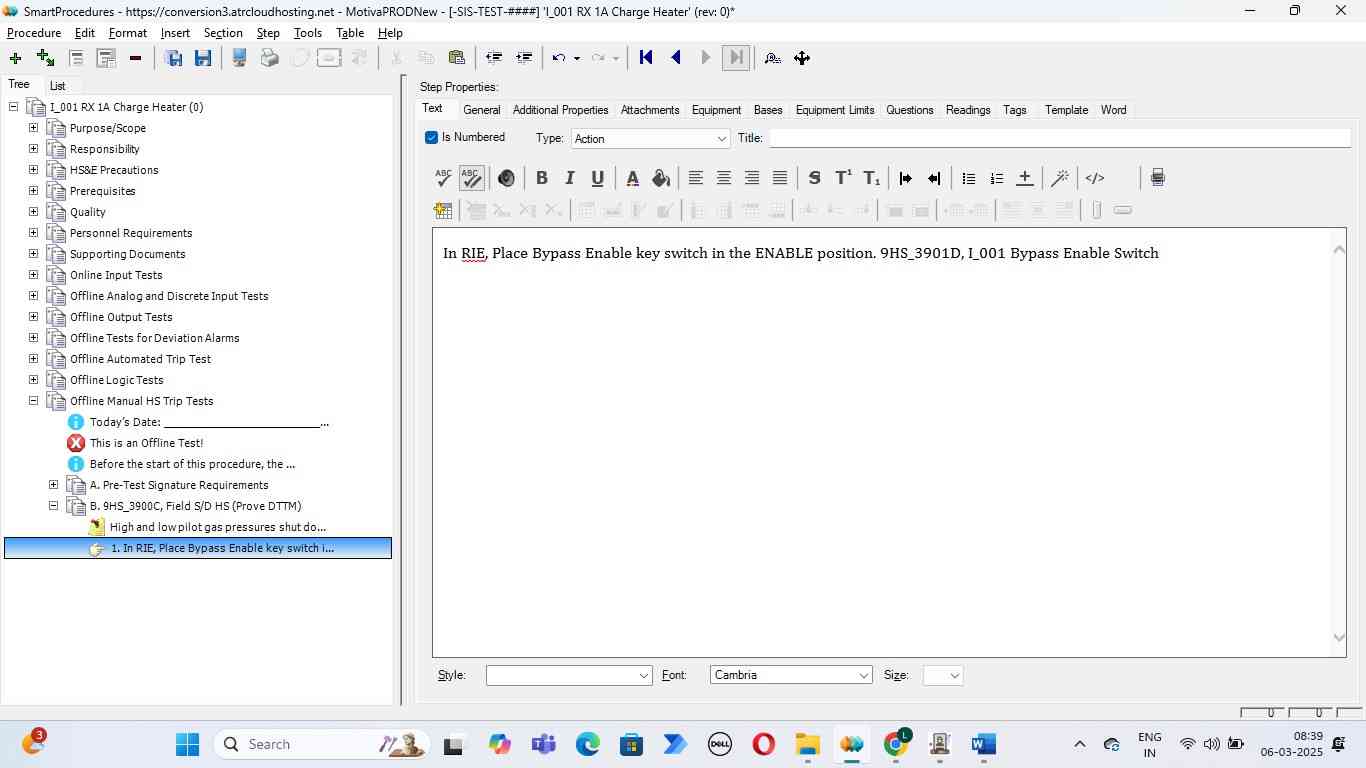Go to first step using the skip-back arrow
Image resolution: width=1366 pixels, height=768 pixels.
646,58
